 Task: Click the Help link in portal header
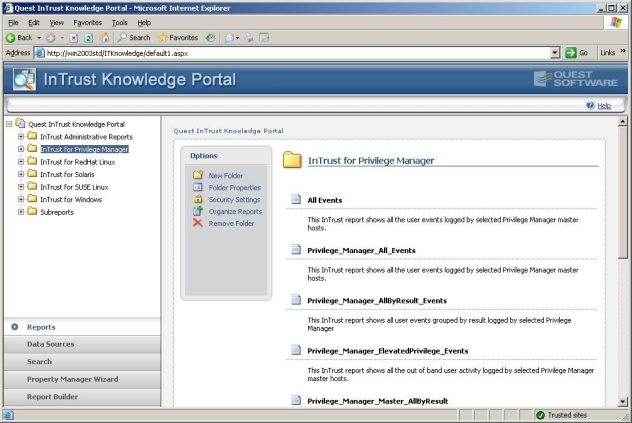click(604, 106)
